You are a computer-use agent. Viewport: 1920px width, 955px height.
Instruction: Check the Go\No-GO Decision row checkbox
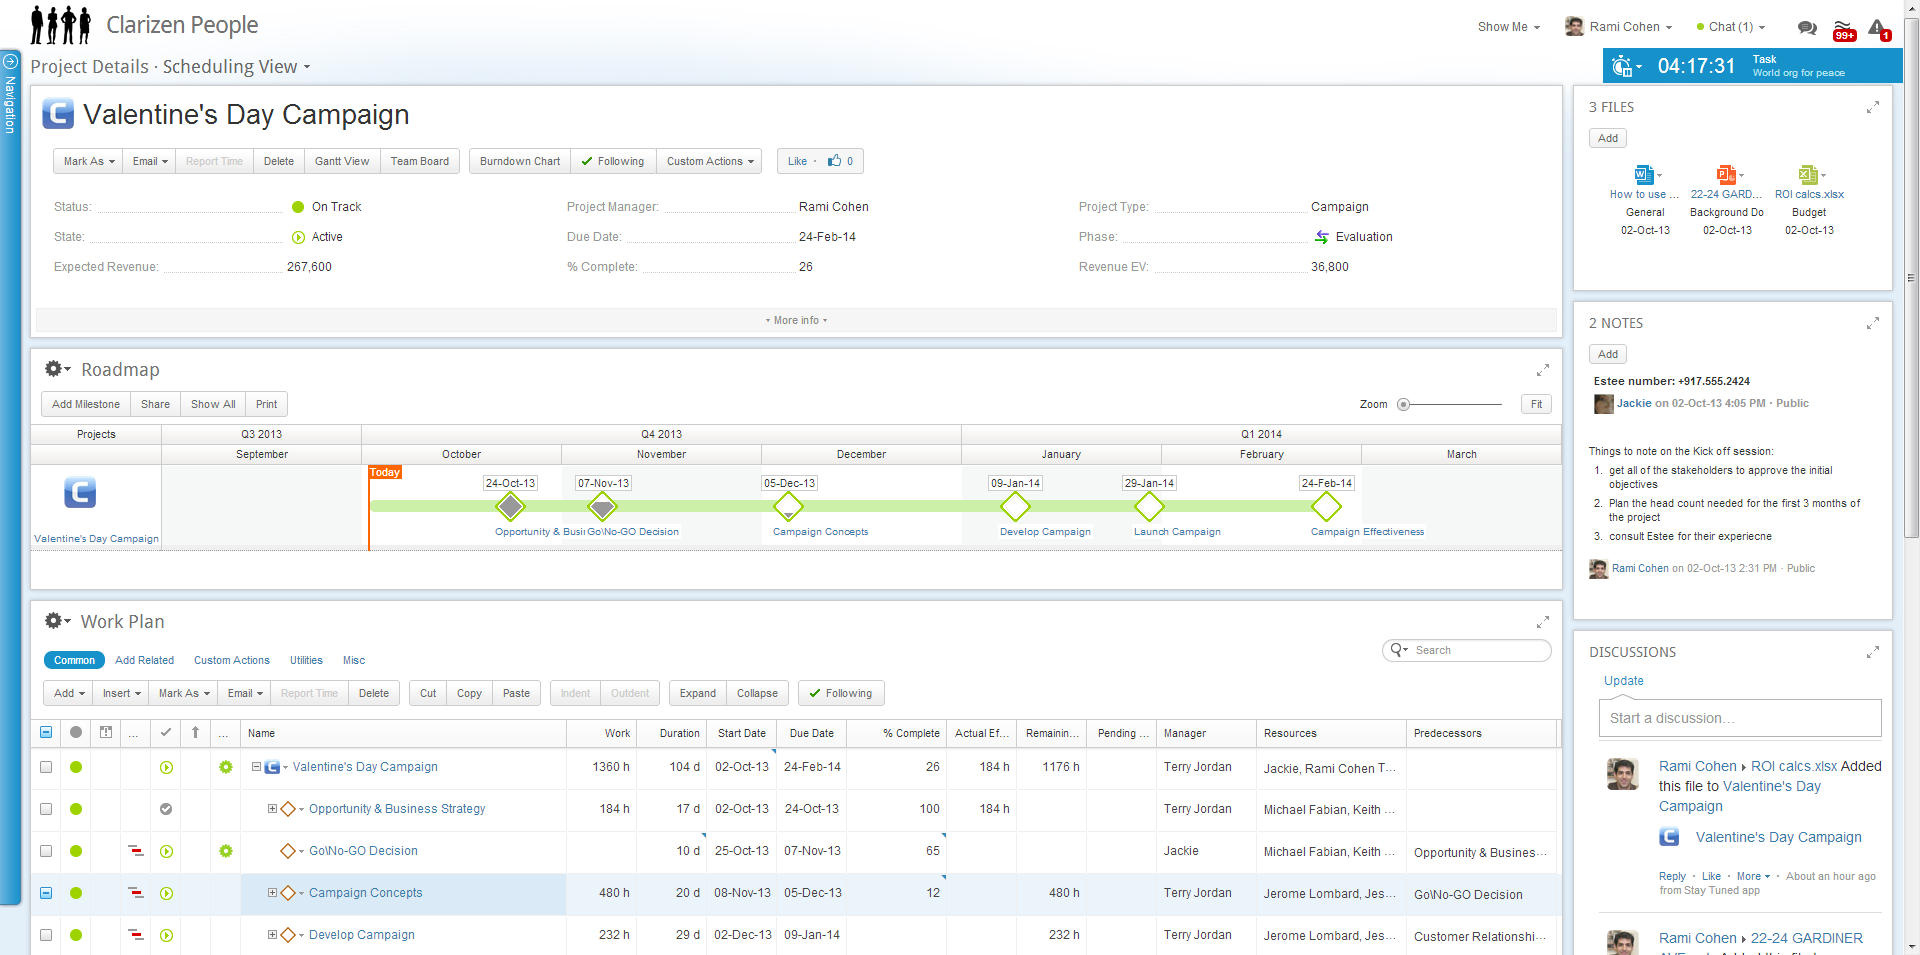pos(46,851)
